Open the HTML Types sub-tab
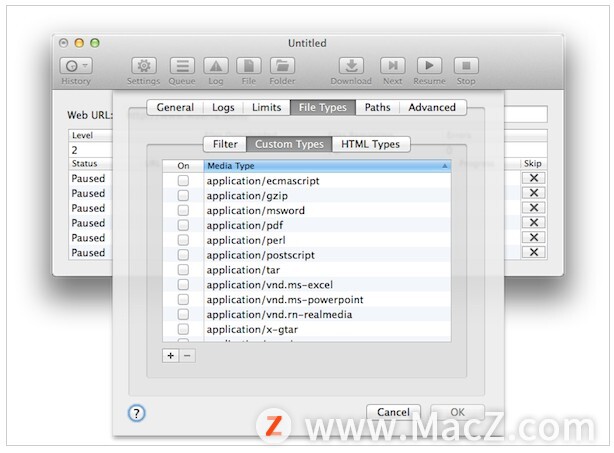 click(370, 144)
